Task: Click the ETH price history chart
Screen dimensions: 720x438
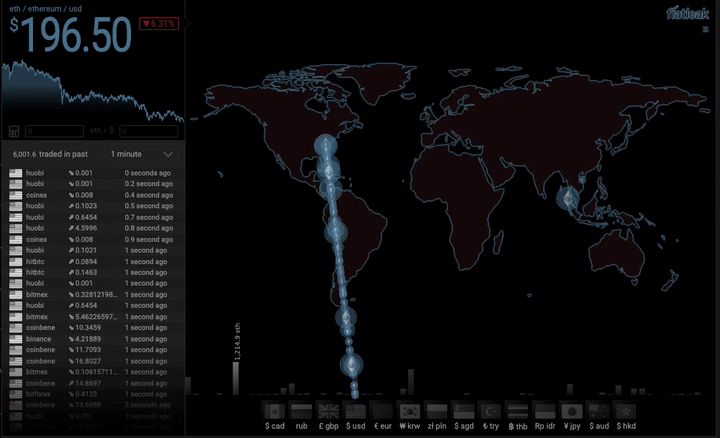Action: 92,92
